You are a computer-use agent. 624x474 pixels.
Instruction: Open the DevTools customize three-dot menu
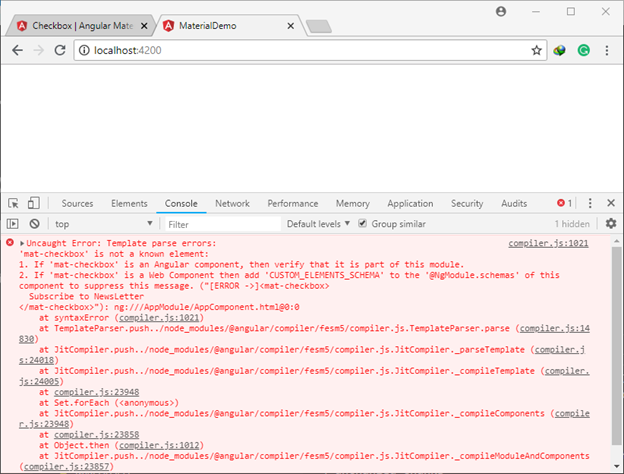coord(590,203)
